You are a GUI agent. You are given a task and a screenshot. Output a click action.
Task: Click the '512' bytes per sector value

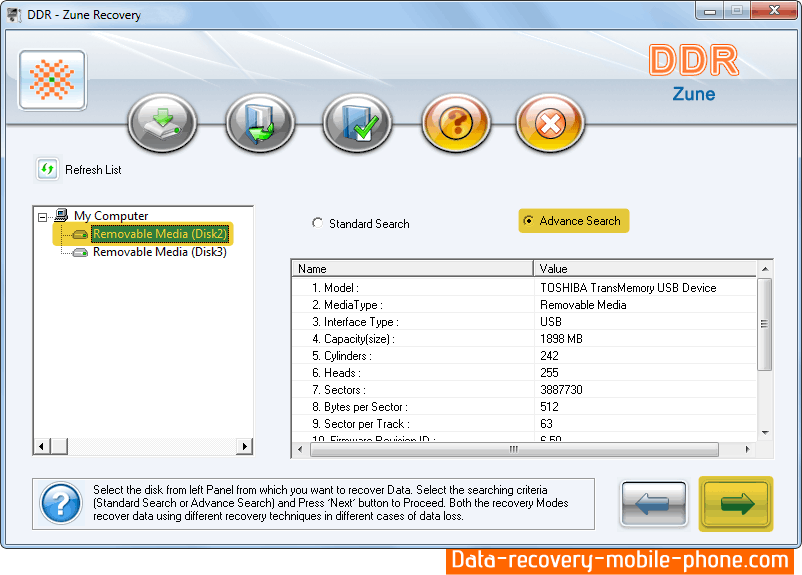[549, 407]
